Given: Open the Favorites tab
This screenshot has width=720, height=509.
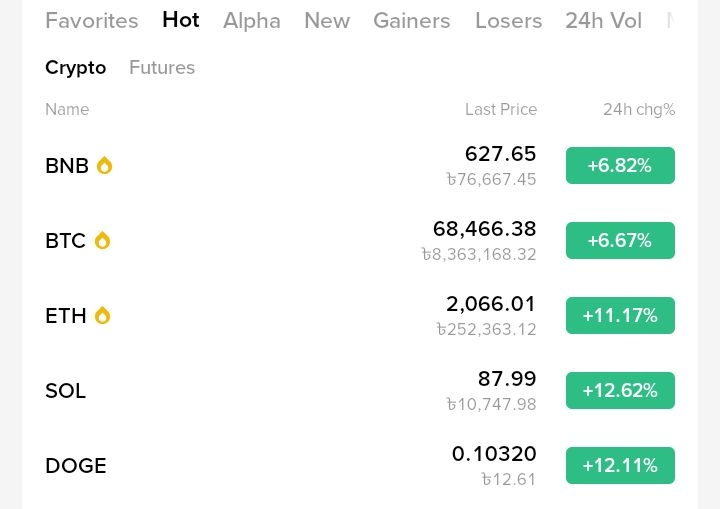Looking at the screenshot, I should click(91, 21).
